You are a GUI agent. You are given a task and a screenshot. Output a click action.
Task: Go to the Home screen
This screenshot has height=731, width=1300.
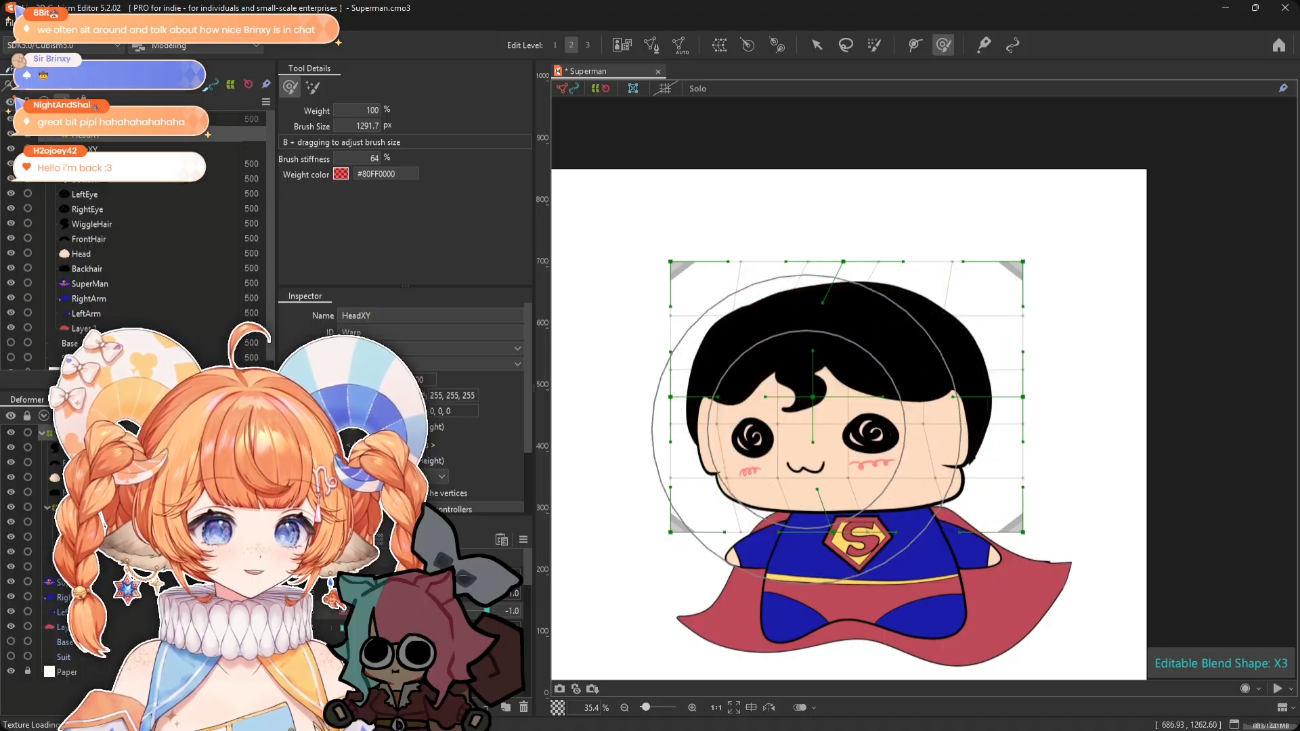(x=1279, y=45)
